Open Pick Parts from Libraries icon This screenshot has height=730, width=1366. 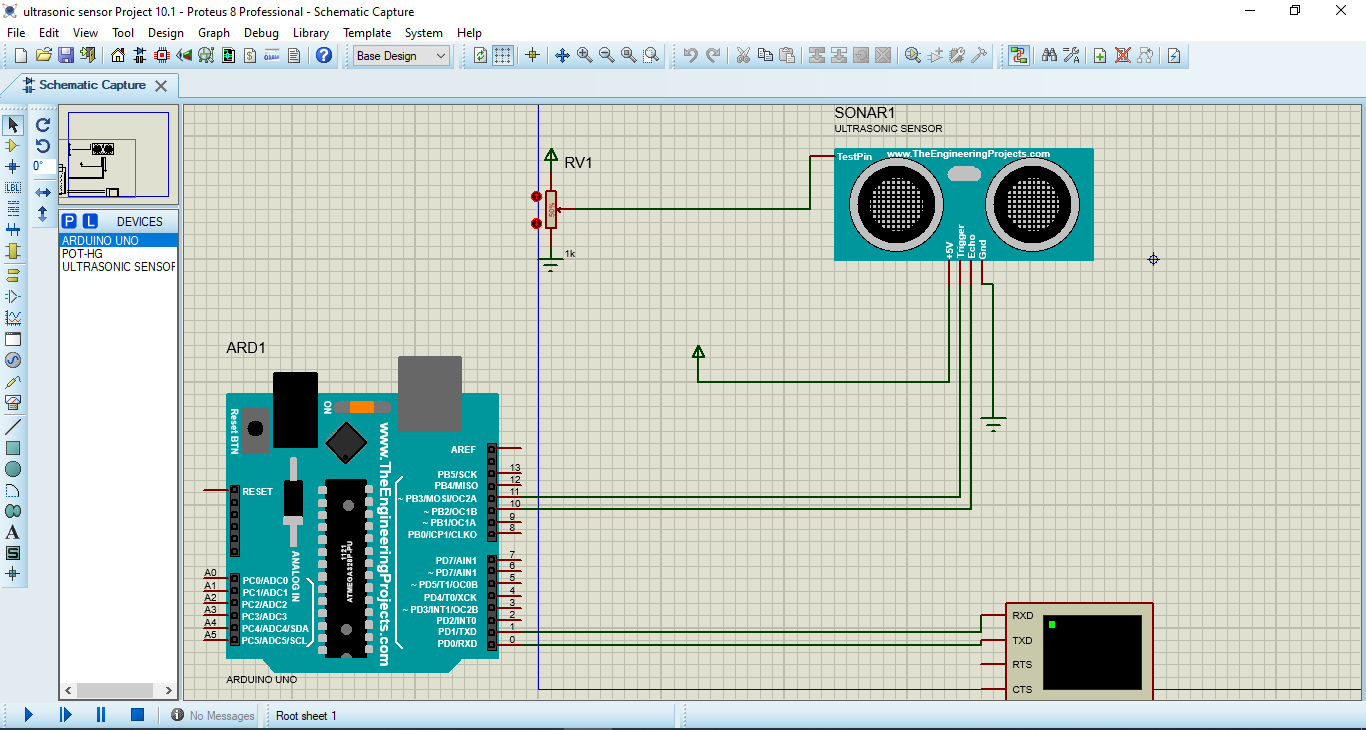coord(912,56)
